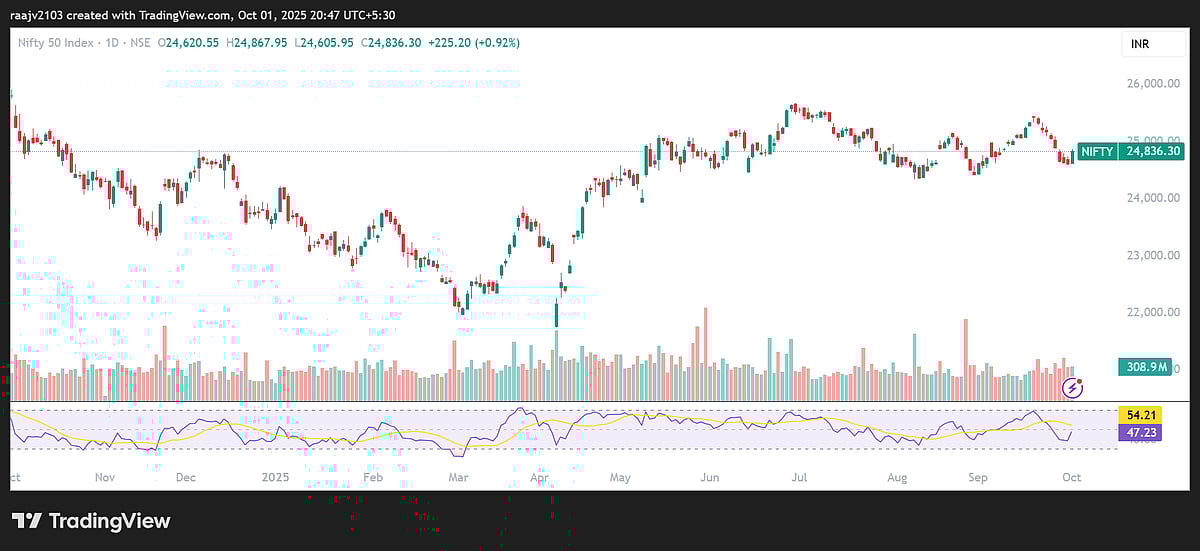This screenshot has width=1200, height=551.
Task: Click the Nifty 50 Index chart title
Action: pyautogui.click(x=58, y=43)
